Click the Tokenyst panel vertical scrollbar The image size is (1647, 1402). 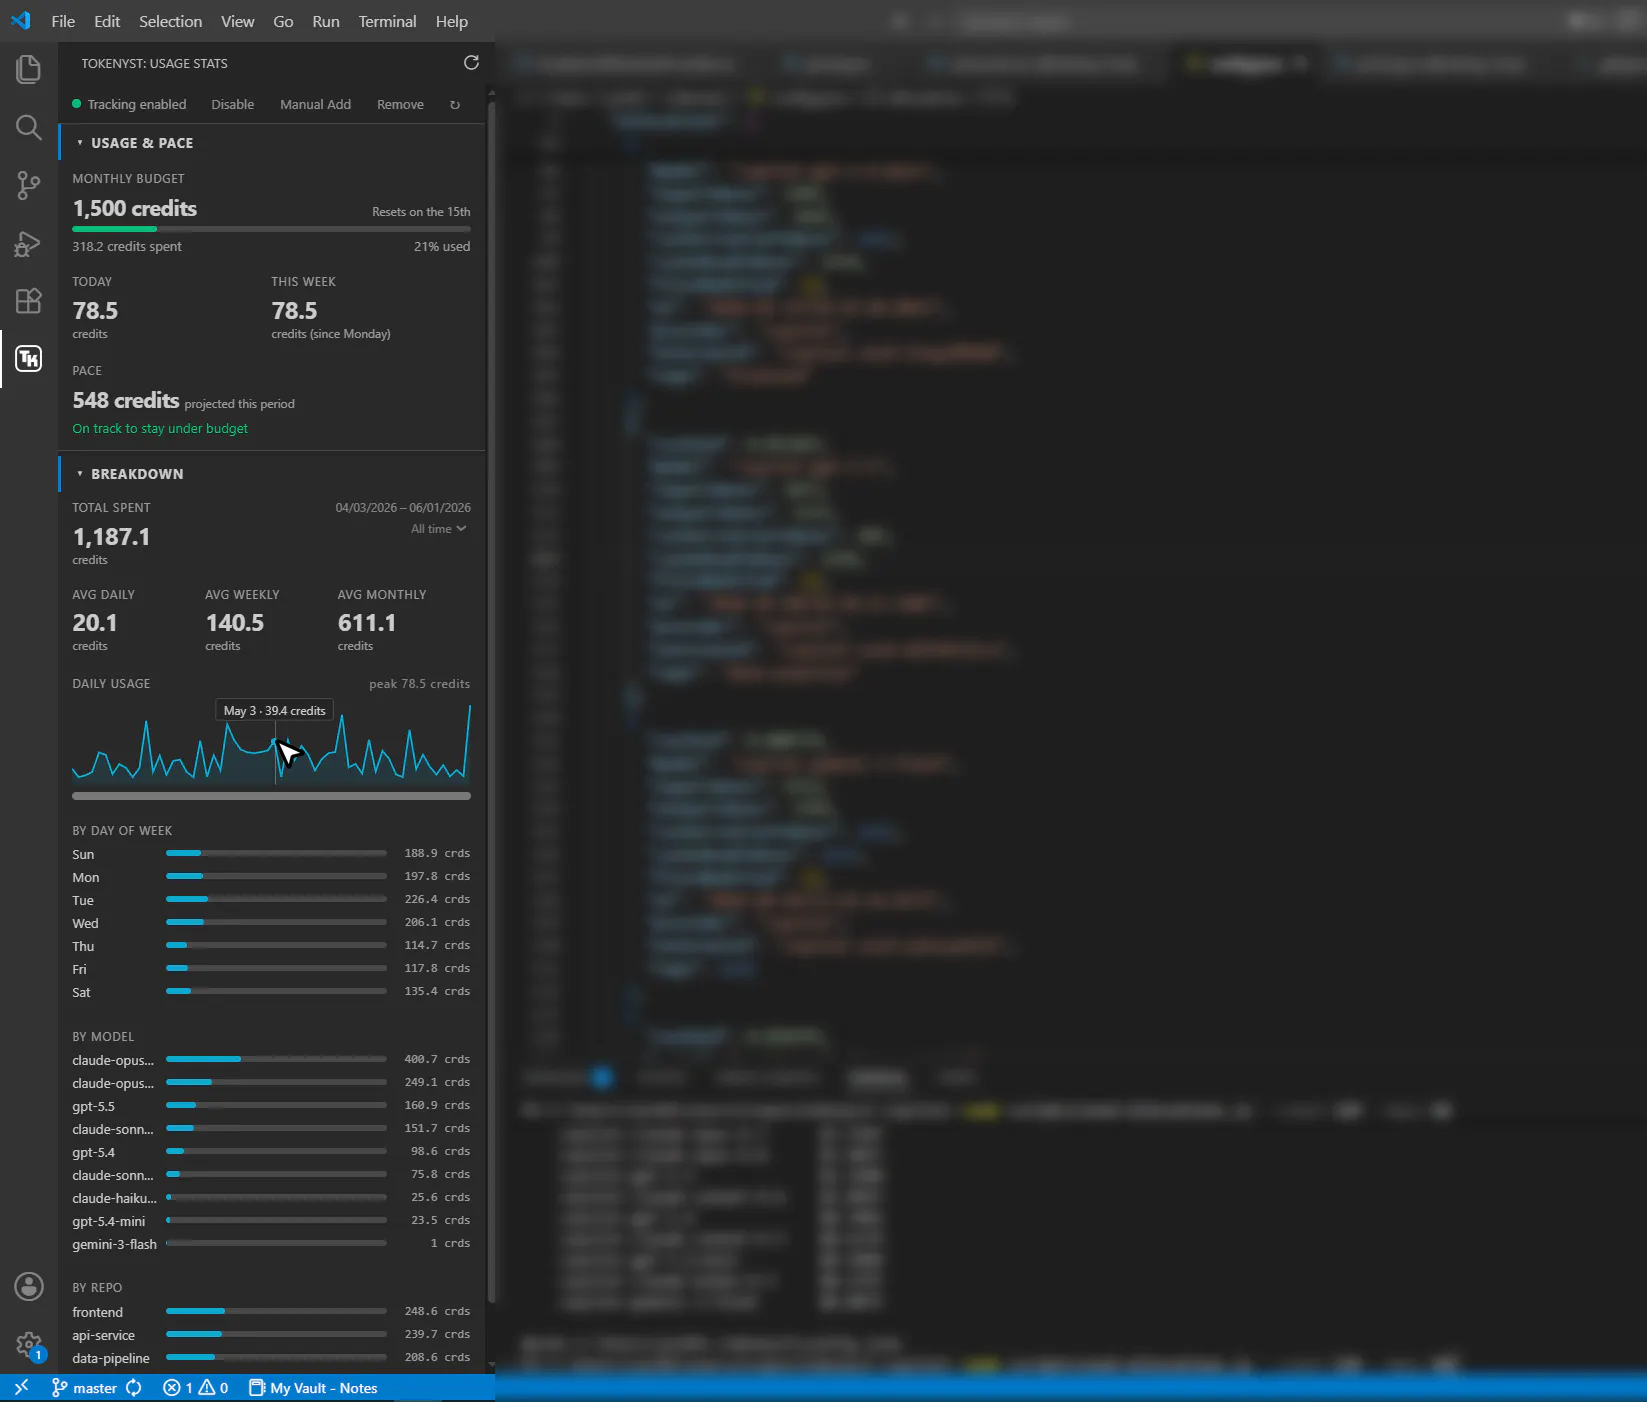coord(490,700)
